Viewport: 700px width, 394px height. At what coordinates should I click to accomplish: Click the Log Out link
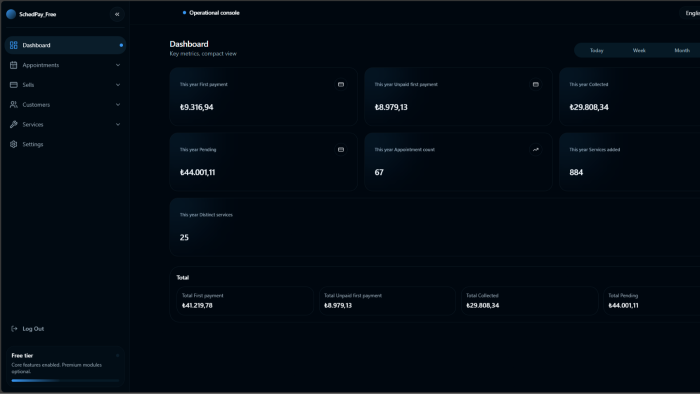[33, 329]
